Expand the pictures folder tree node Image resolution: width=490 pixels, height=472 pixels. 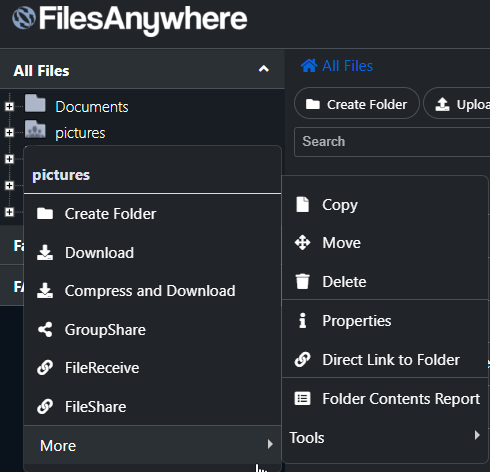[9, 133]
